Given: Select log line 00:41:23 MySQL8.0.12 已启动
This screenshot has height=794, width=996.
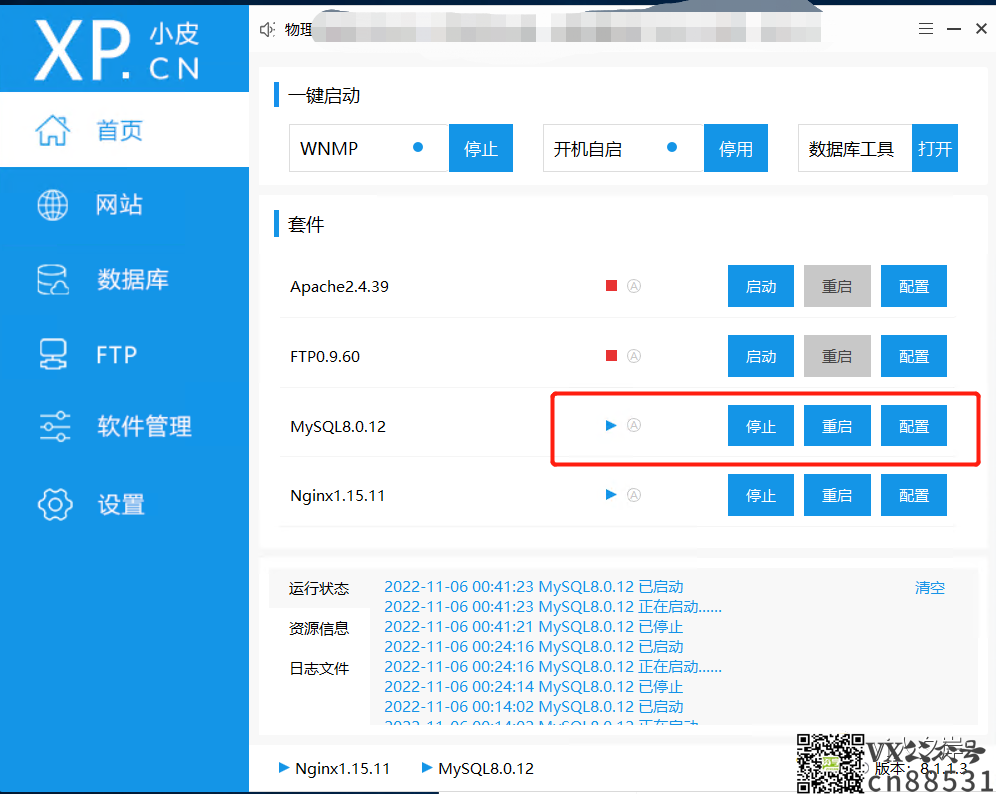Looking at the screenshot, I should coord(534,586).
